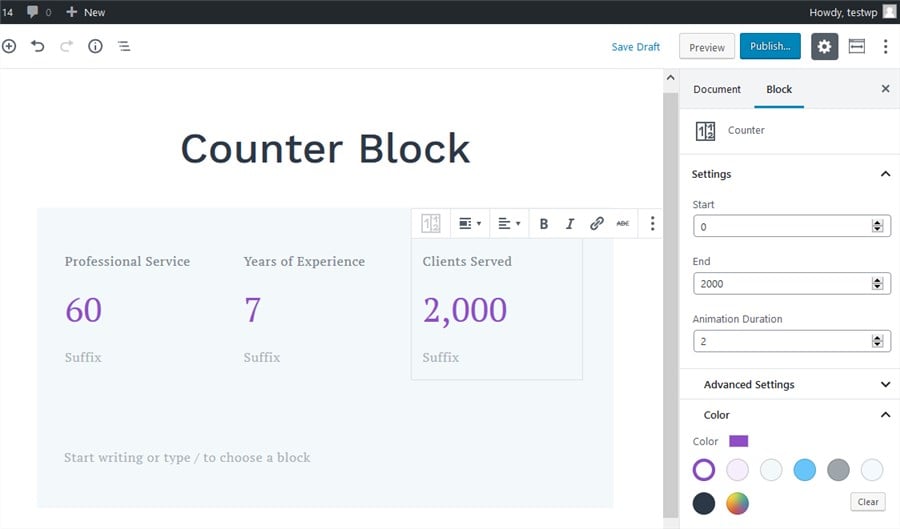Click the Undo arrow icon

click(38, 46)
